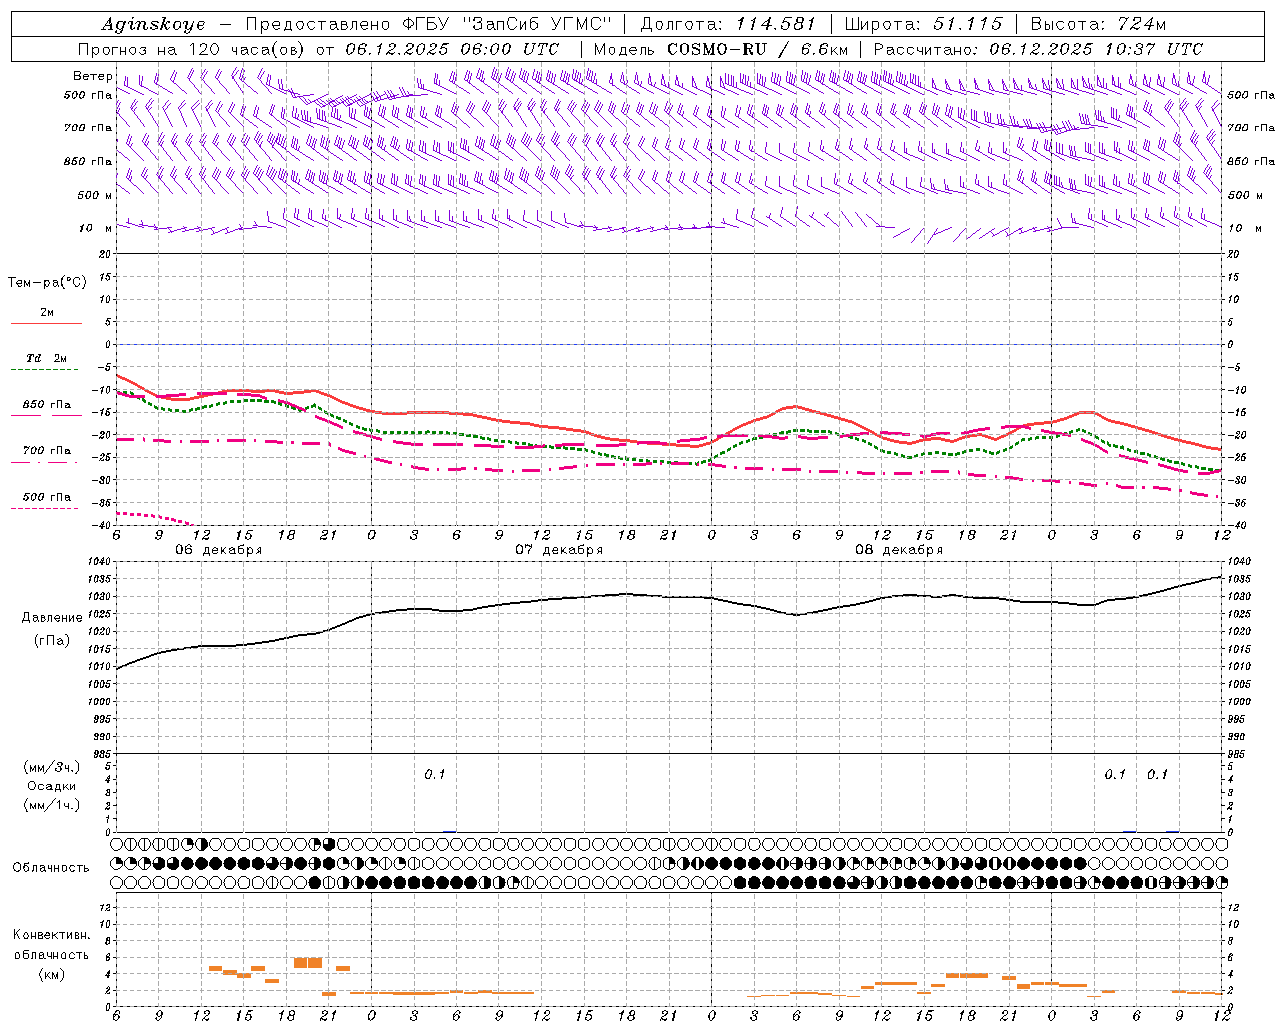Click the 08 декабря date label
This screenshot has width=1280, height=1024.
pos(899,550)
